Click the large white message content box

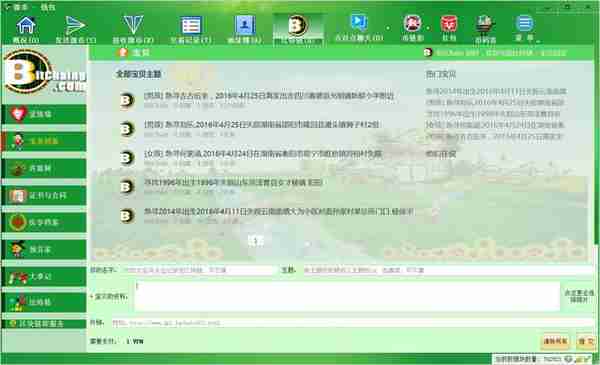tap(347, 296)
